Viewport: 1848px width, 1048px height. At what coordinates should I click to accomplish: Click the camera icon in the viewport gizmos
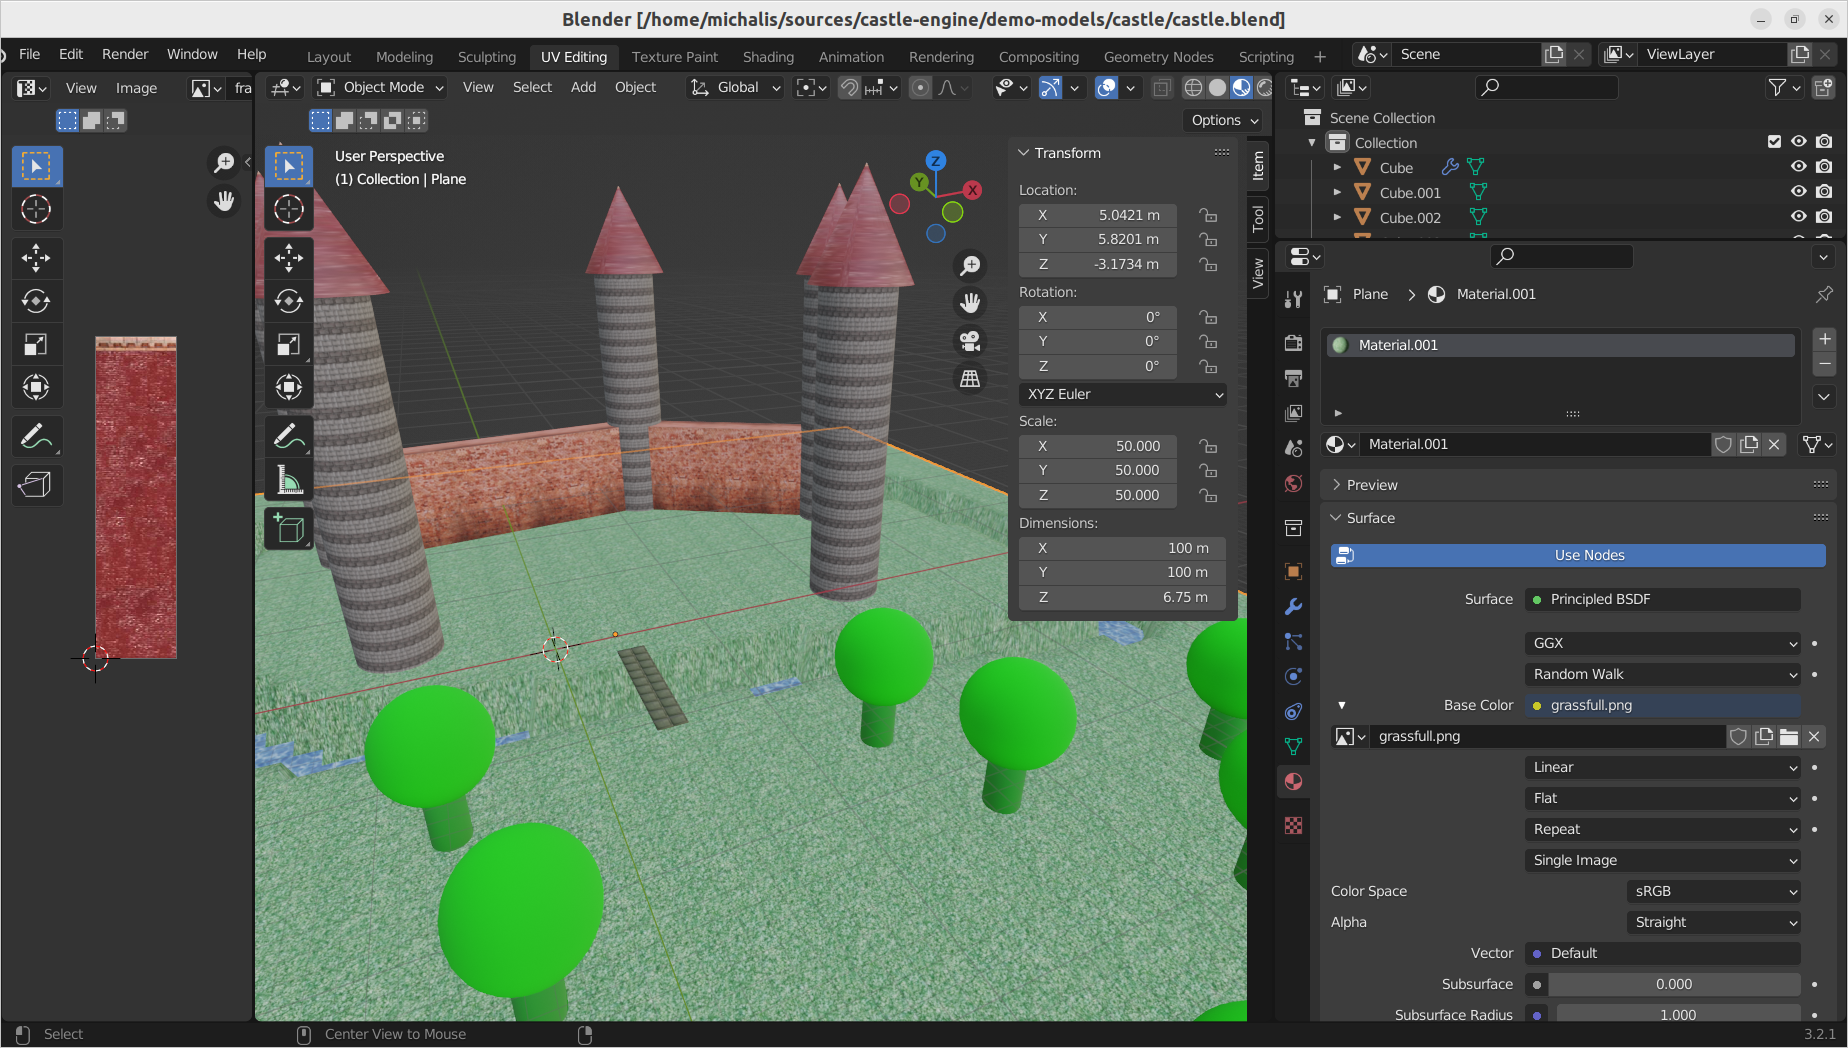[969, 340]
